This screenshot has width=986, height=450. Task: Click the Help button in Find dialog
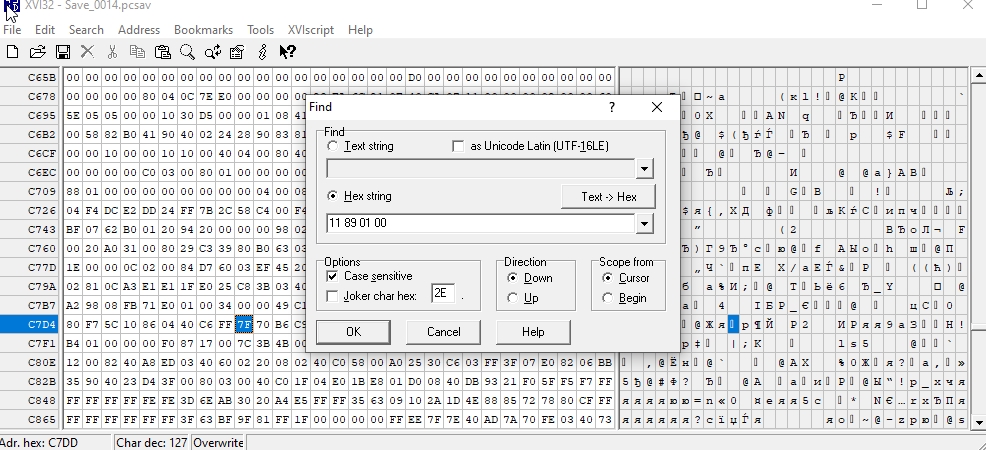point(533,332)
